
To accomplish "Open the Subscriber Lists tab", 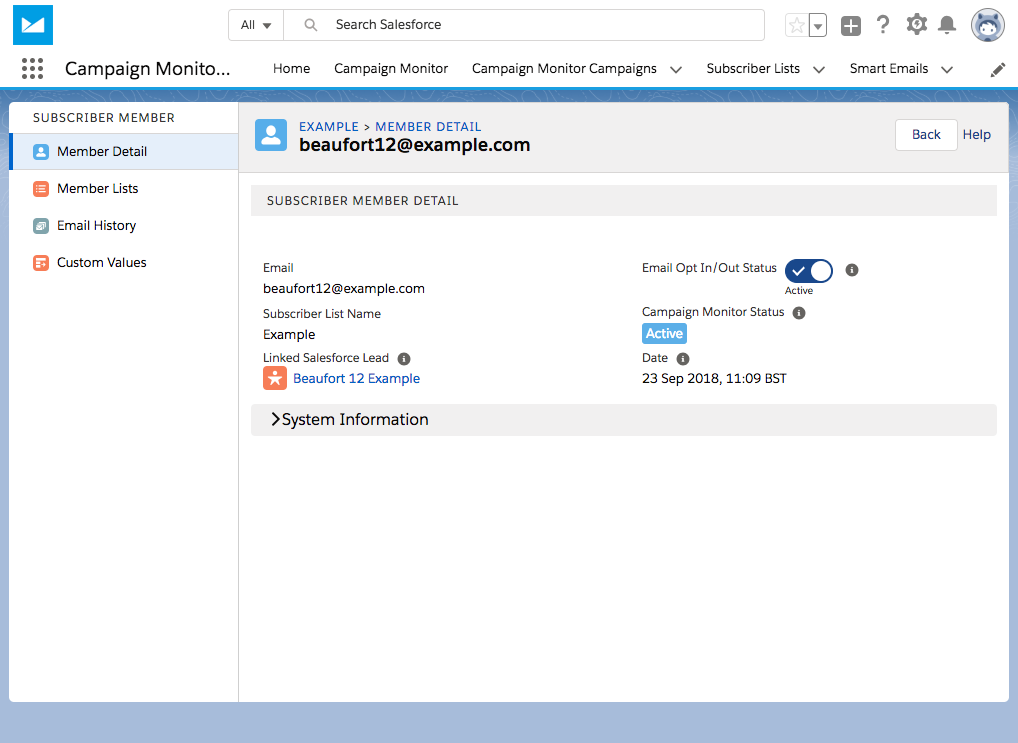I will point(753,69).
